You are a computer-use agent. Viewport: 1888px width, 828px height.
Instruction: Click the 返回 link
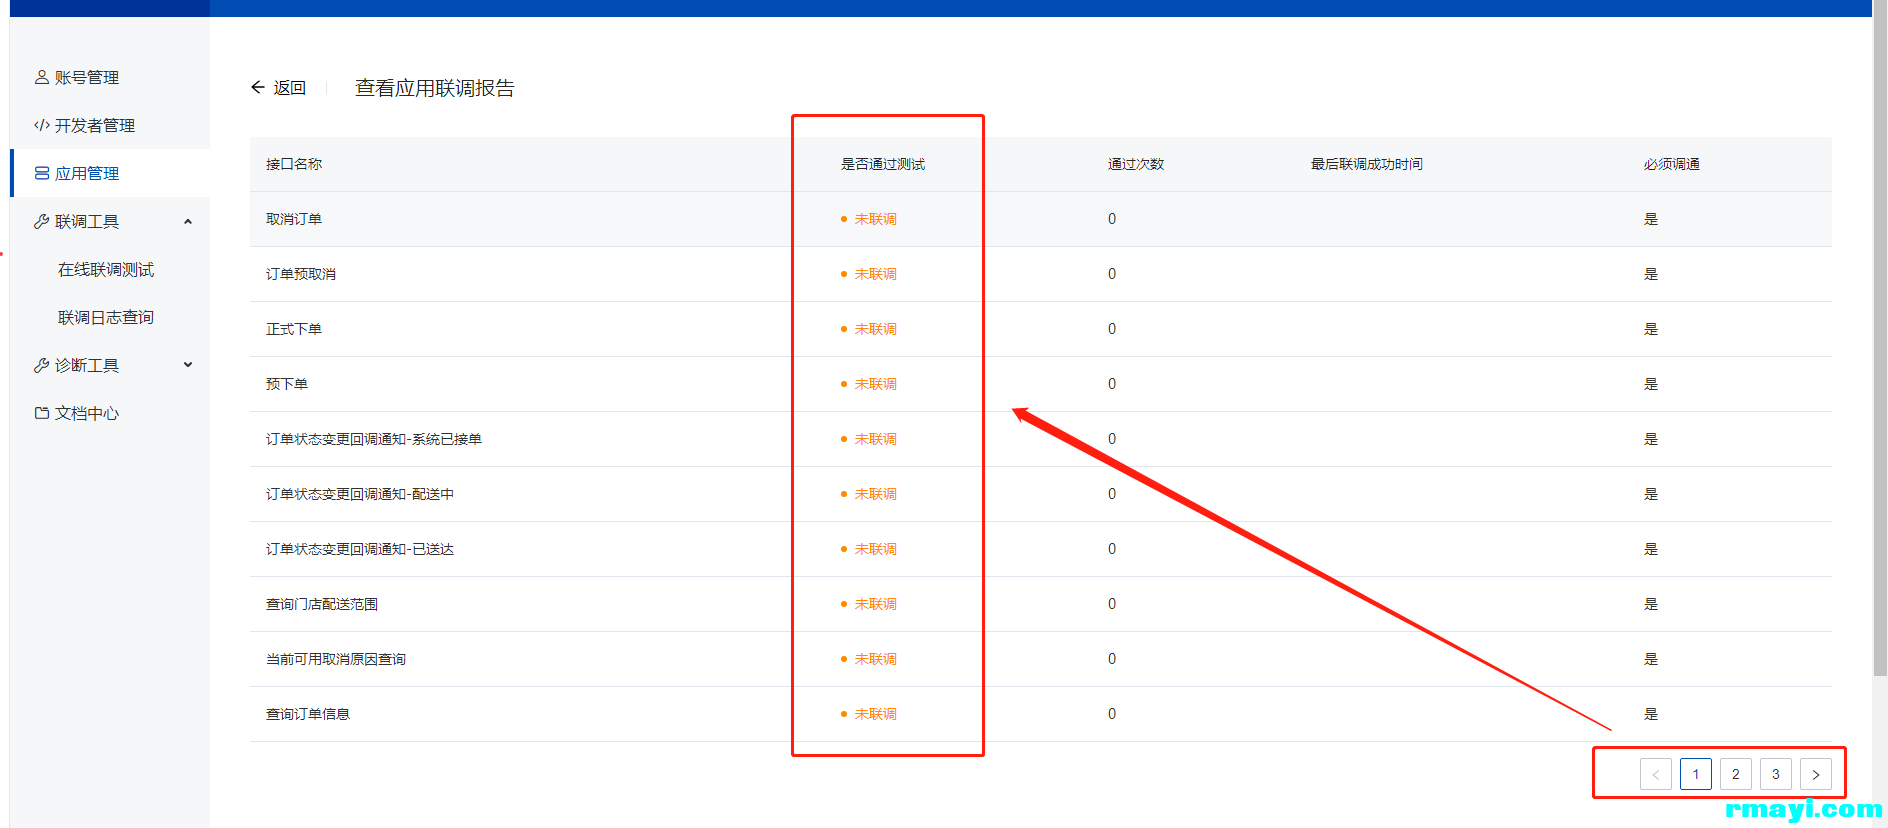click(290, 87)
